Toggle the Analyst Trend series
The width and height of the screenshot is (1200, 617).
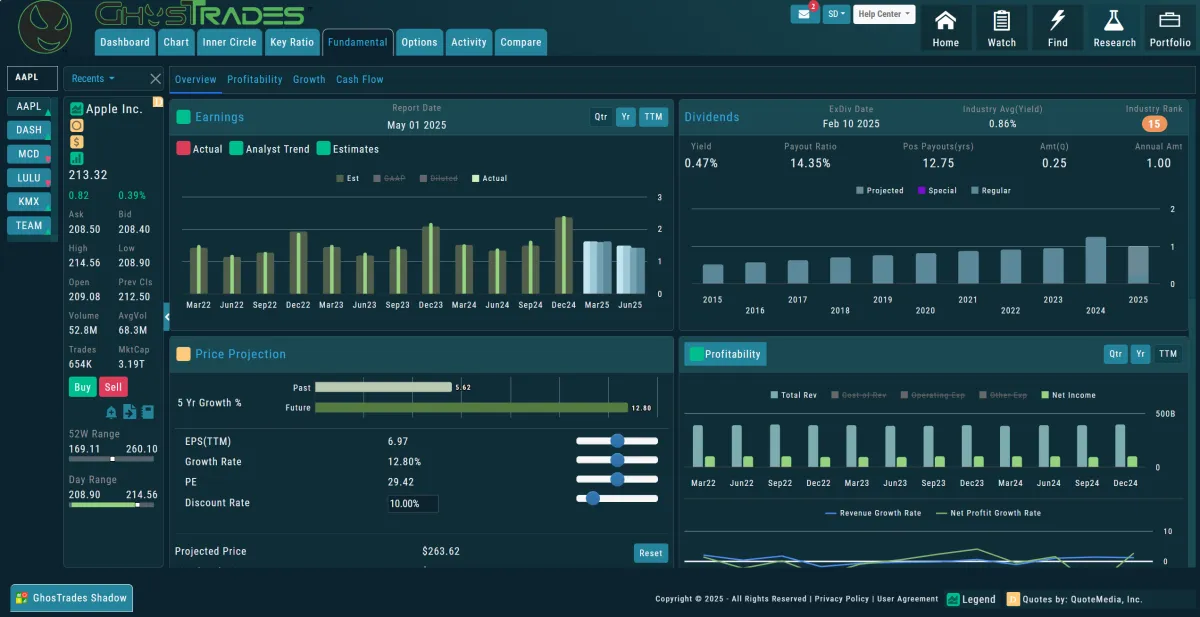[269, 149]
